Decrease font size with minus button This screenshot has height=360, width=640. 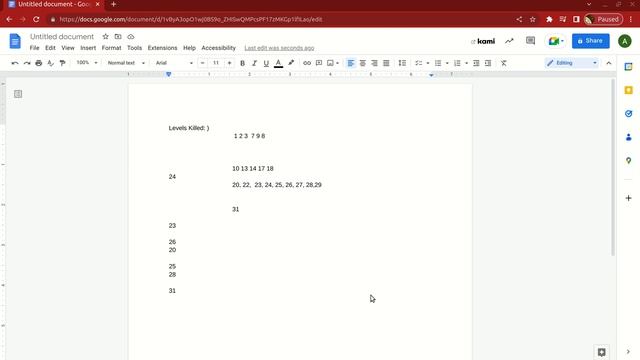coord(202,63)
